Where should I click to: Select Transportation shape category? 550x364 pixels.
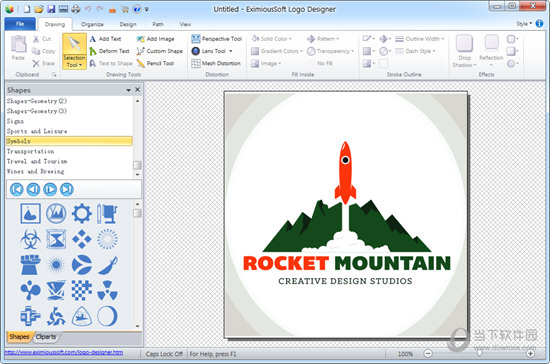click(69, 151)
